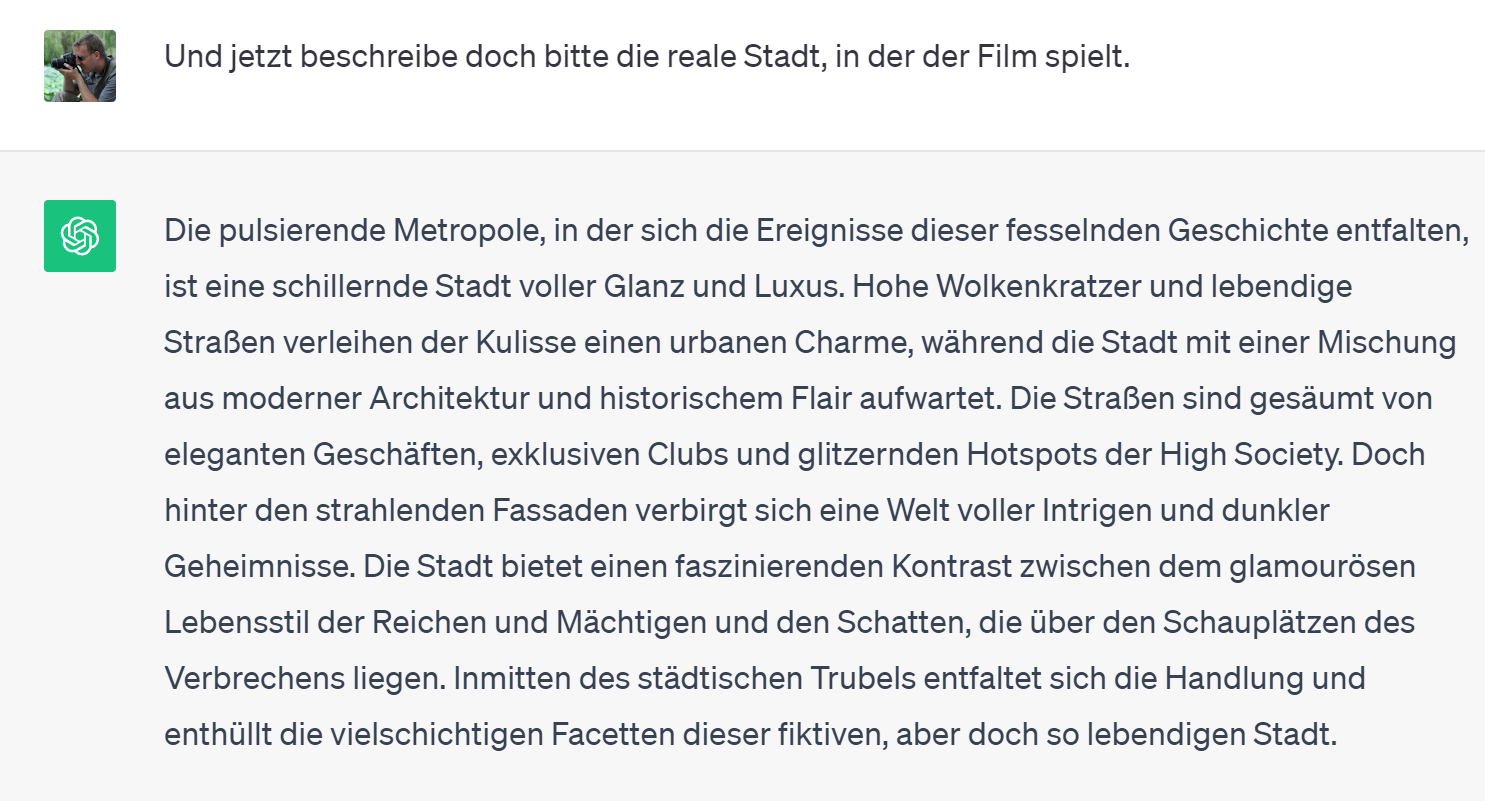Click the user message about the real city
Screen dimensions: 1485x801
[x=646, y=57]
